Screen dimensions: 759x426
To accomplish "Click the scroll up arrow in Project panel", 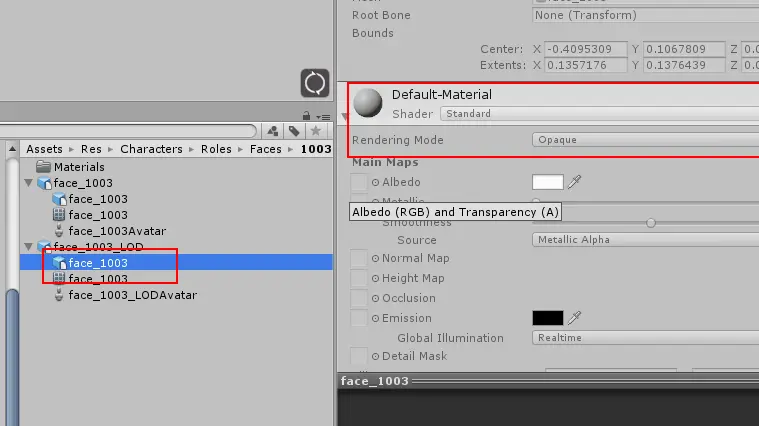I will coord(13,149).
